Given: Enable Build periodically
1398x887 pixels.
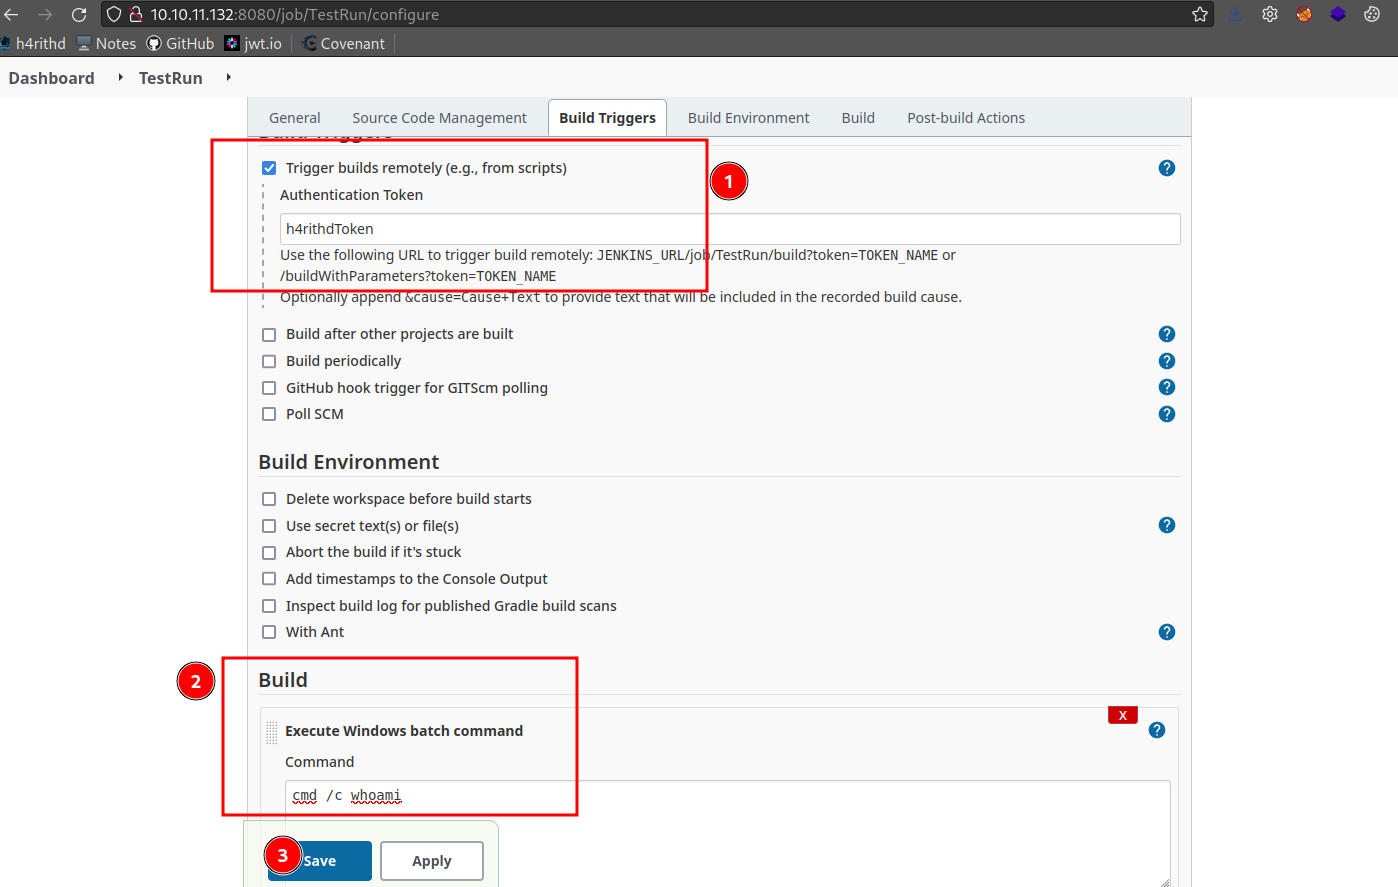Looking at the screenshot, I should [x=269, y=361].
